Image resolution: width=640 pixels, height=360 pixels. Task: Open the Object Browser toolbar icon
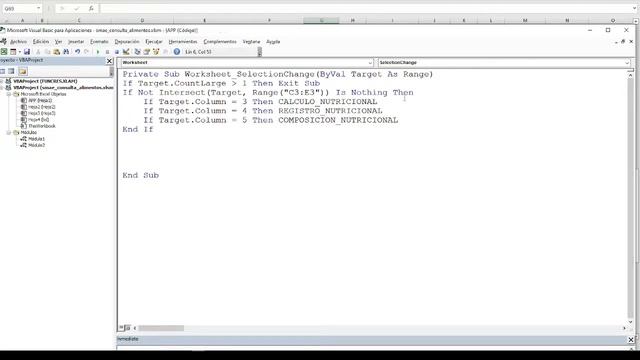coord(156,52)
